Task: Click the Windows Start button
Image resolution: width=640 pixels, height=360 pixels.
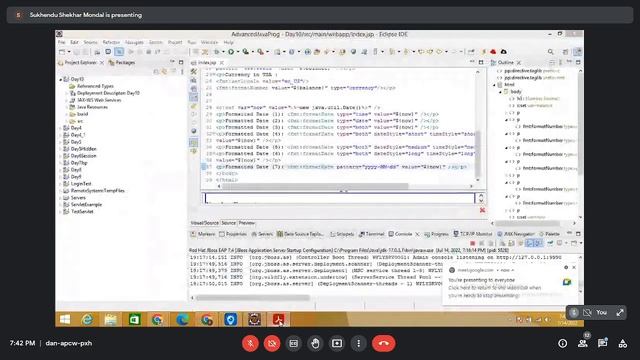Action: tap(65, 320)
